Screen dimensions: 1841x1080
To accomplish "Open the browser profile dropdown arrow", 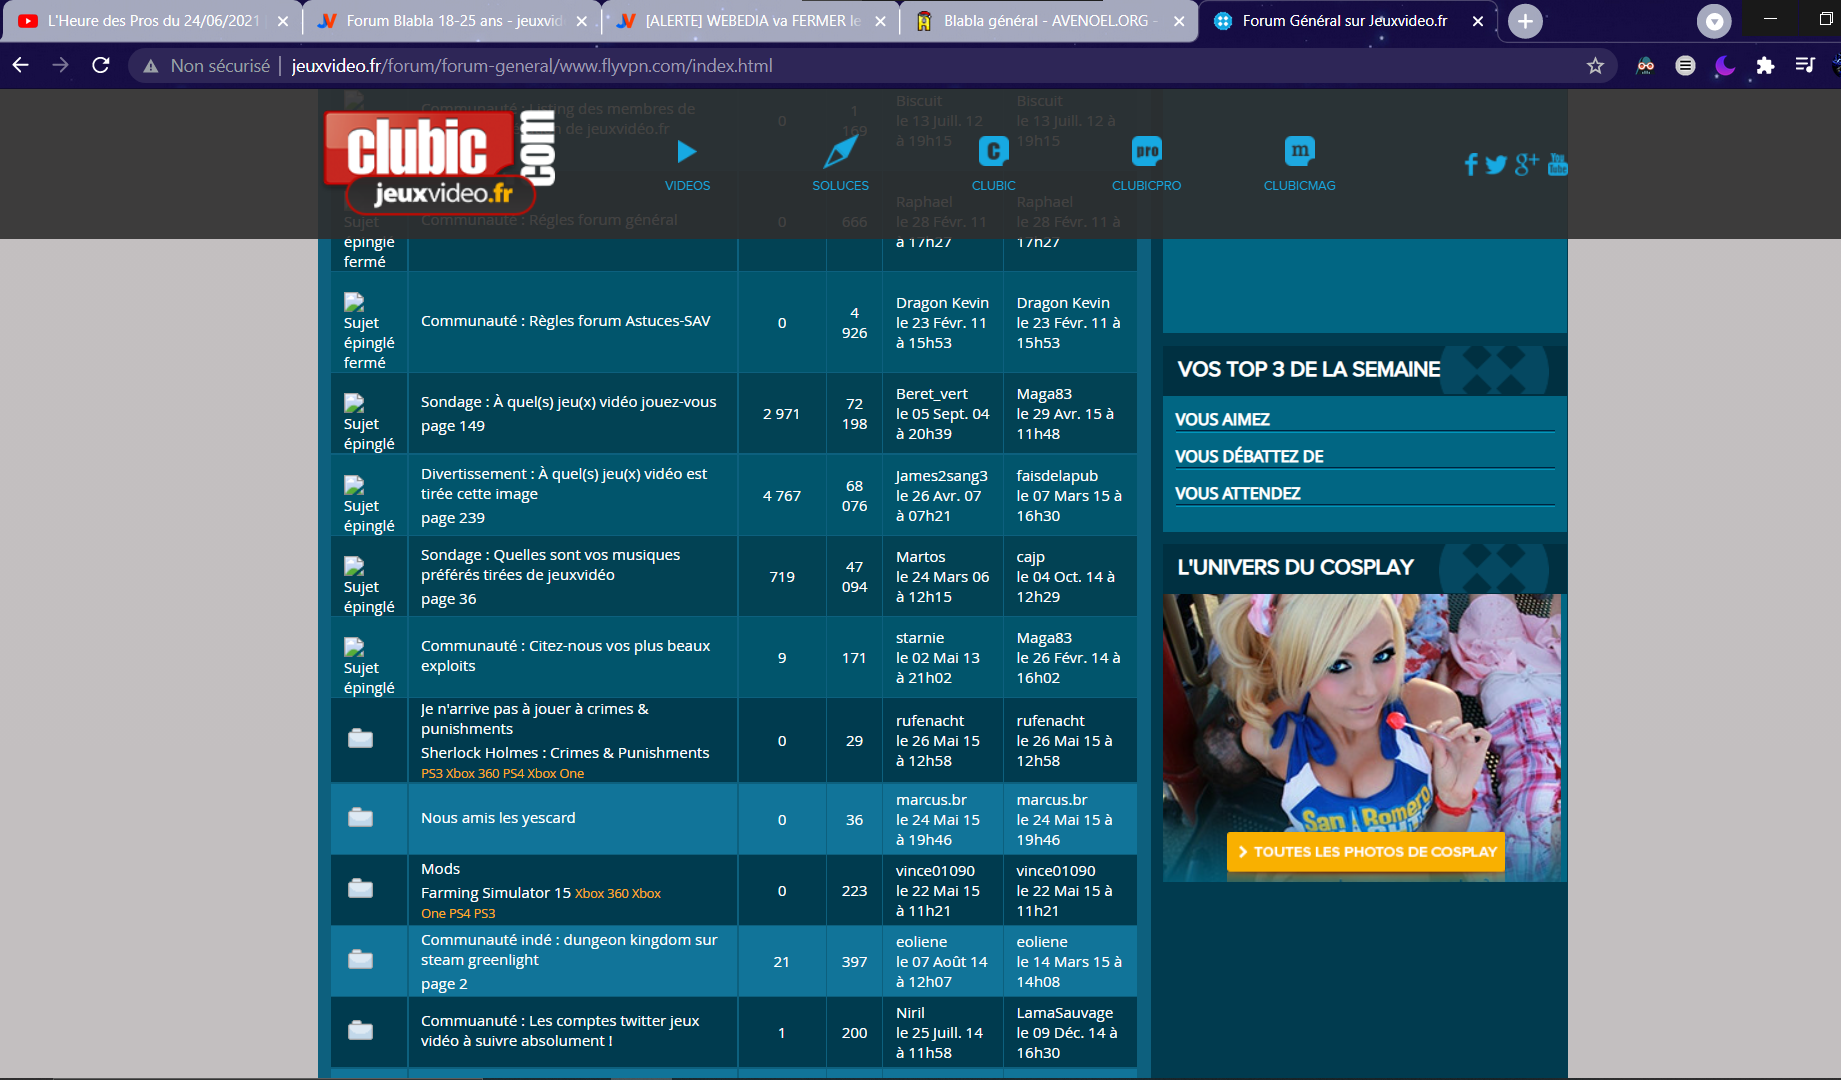I will 1714,21.
